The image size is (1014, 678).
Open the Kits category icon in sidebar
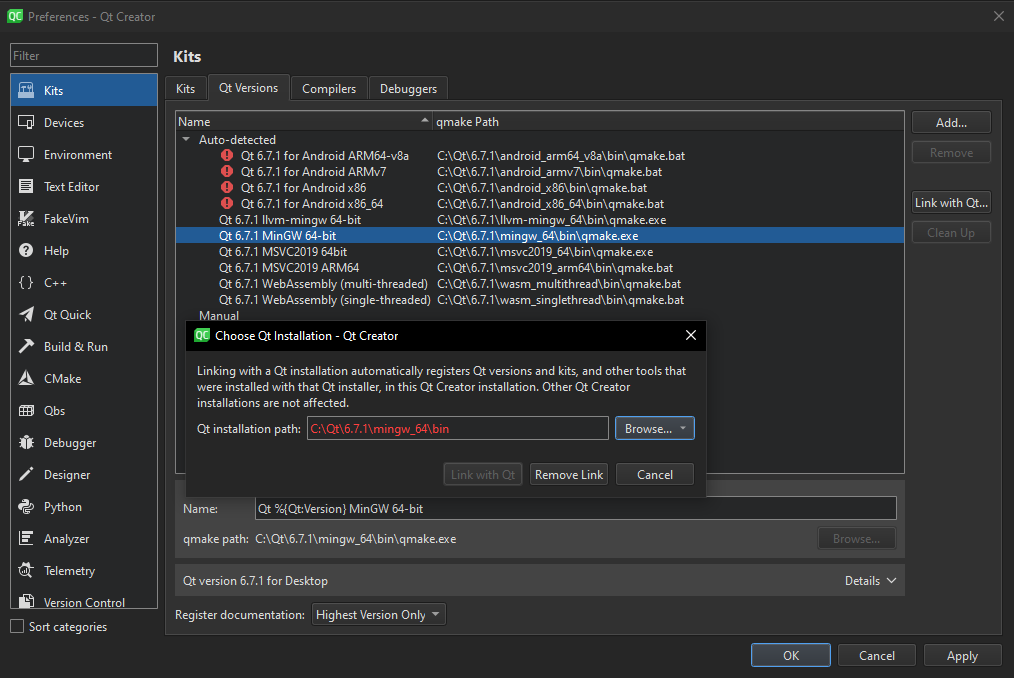[x=26, y=90]
